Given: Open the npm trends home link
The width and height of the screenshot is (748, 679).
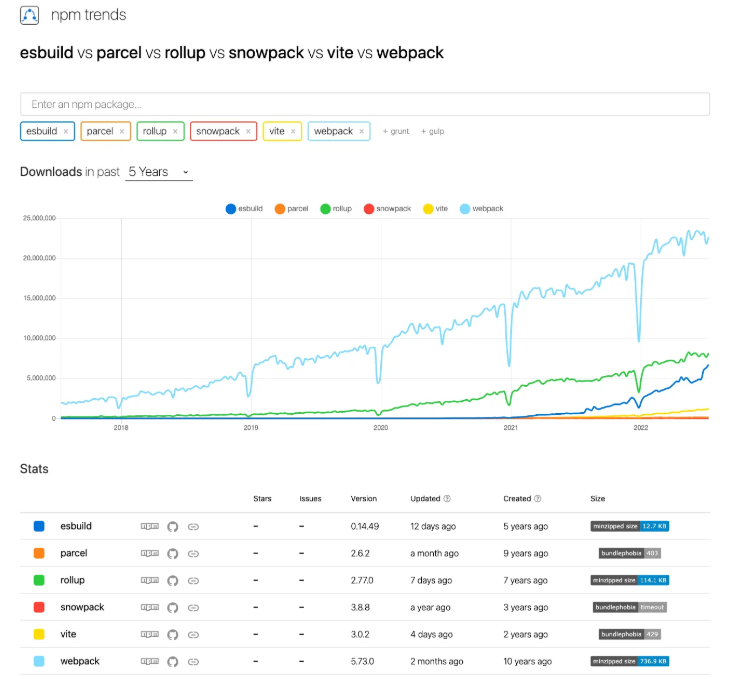Looking at the screenshot, I should click(88, 15).
